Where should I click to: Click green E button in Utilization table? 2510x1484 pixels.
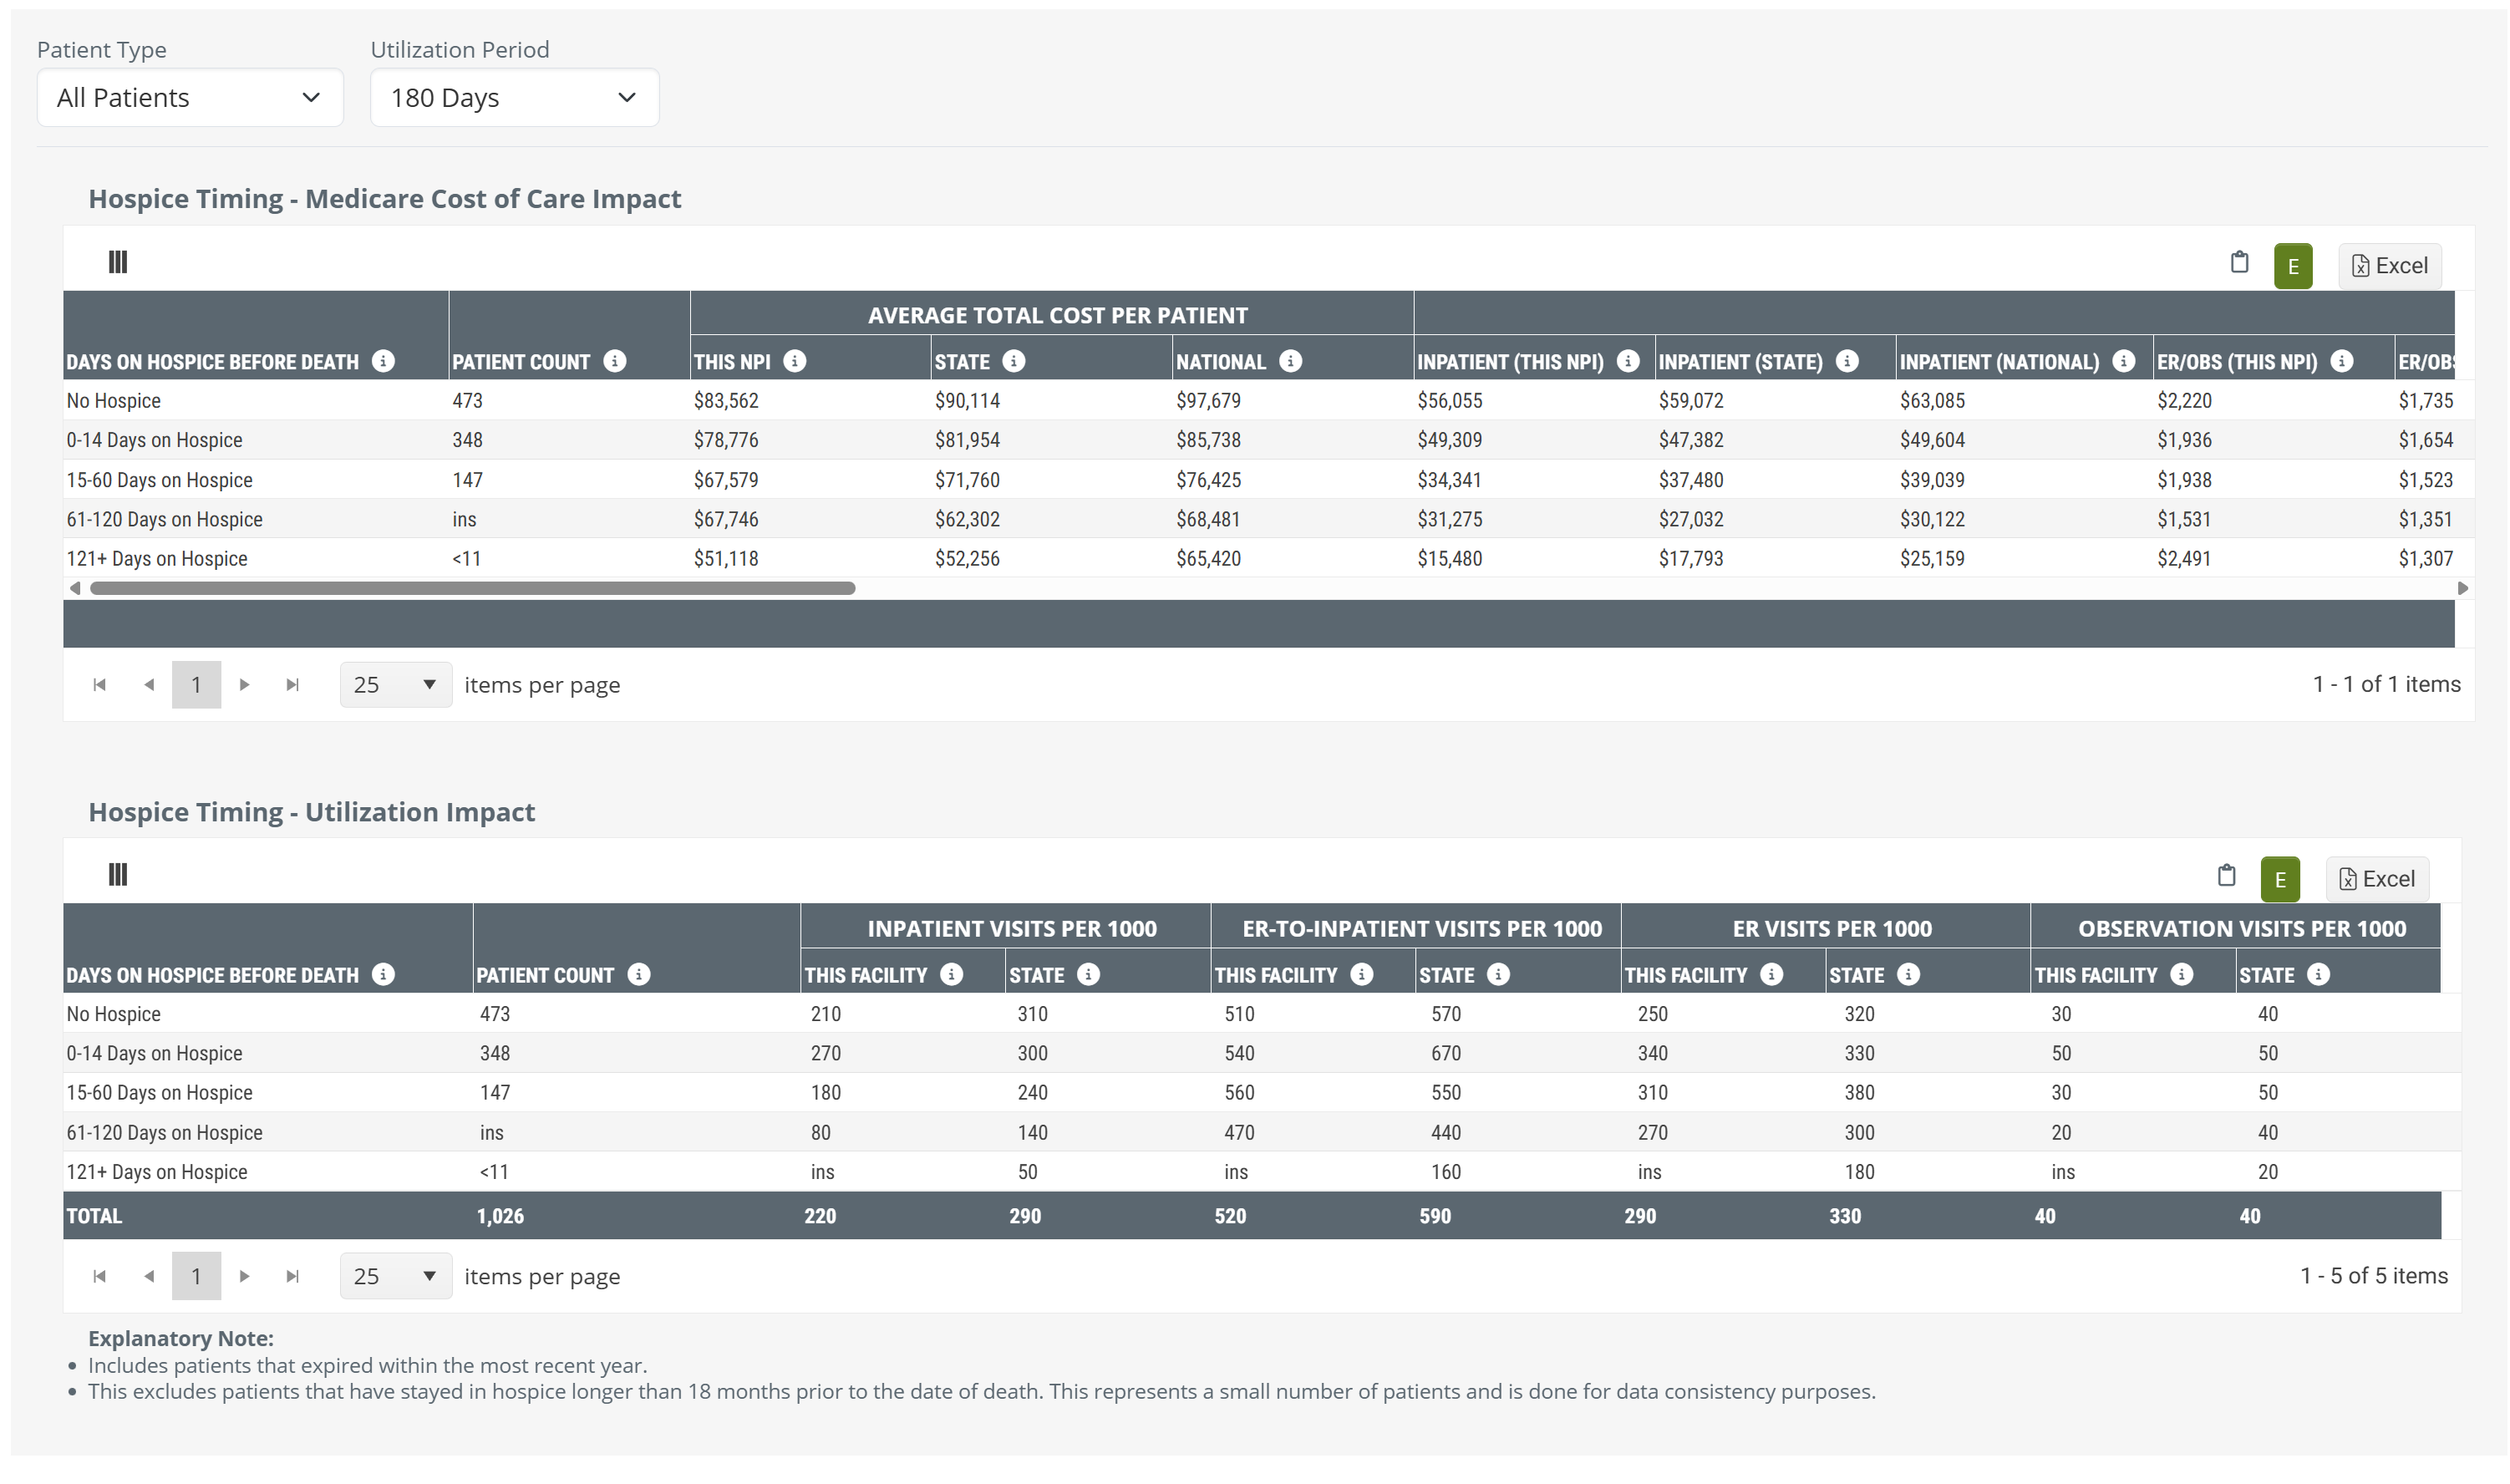coord(2279,880)
